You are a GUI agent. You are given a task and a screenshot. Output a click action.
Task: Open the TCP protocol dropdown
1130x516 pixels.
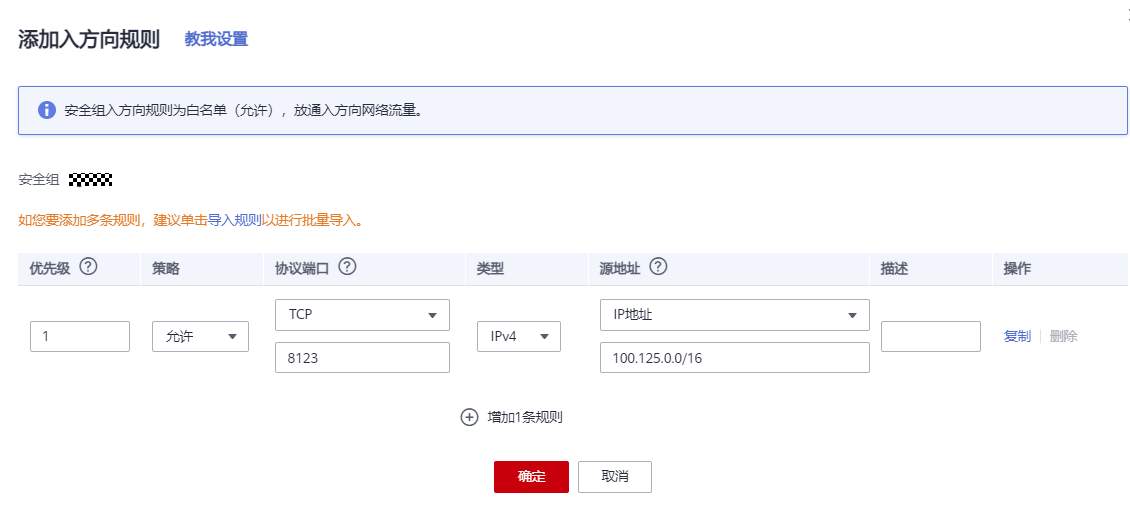(362, 315)
